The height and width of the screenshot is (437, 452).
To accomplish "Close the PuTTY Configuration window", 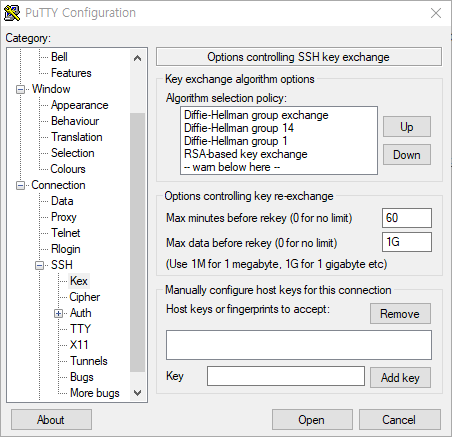I will (436, 13).
